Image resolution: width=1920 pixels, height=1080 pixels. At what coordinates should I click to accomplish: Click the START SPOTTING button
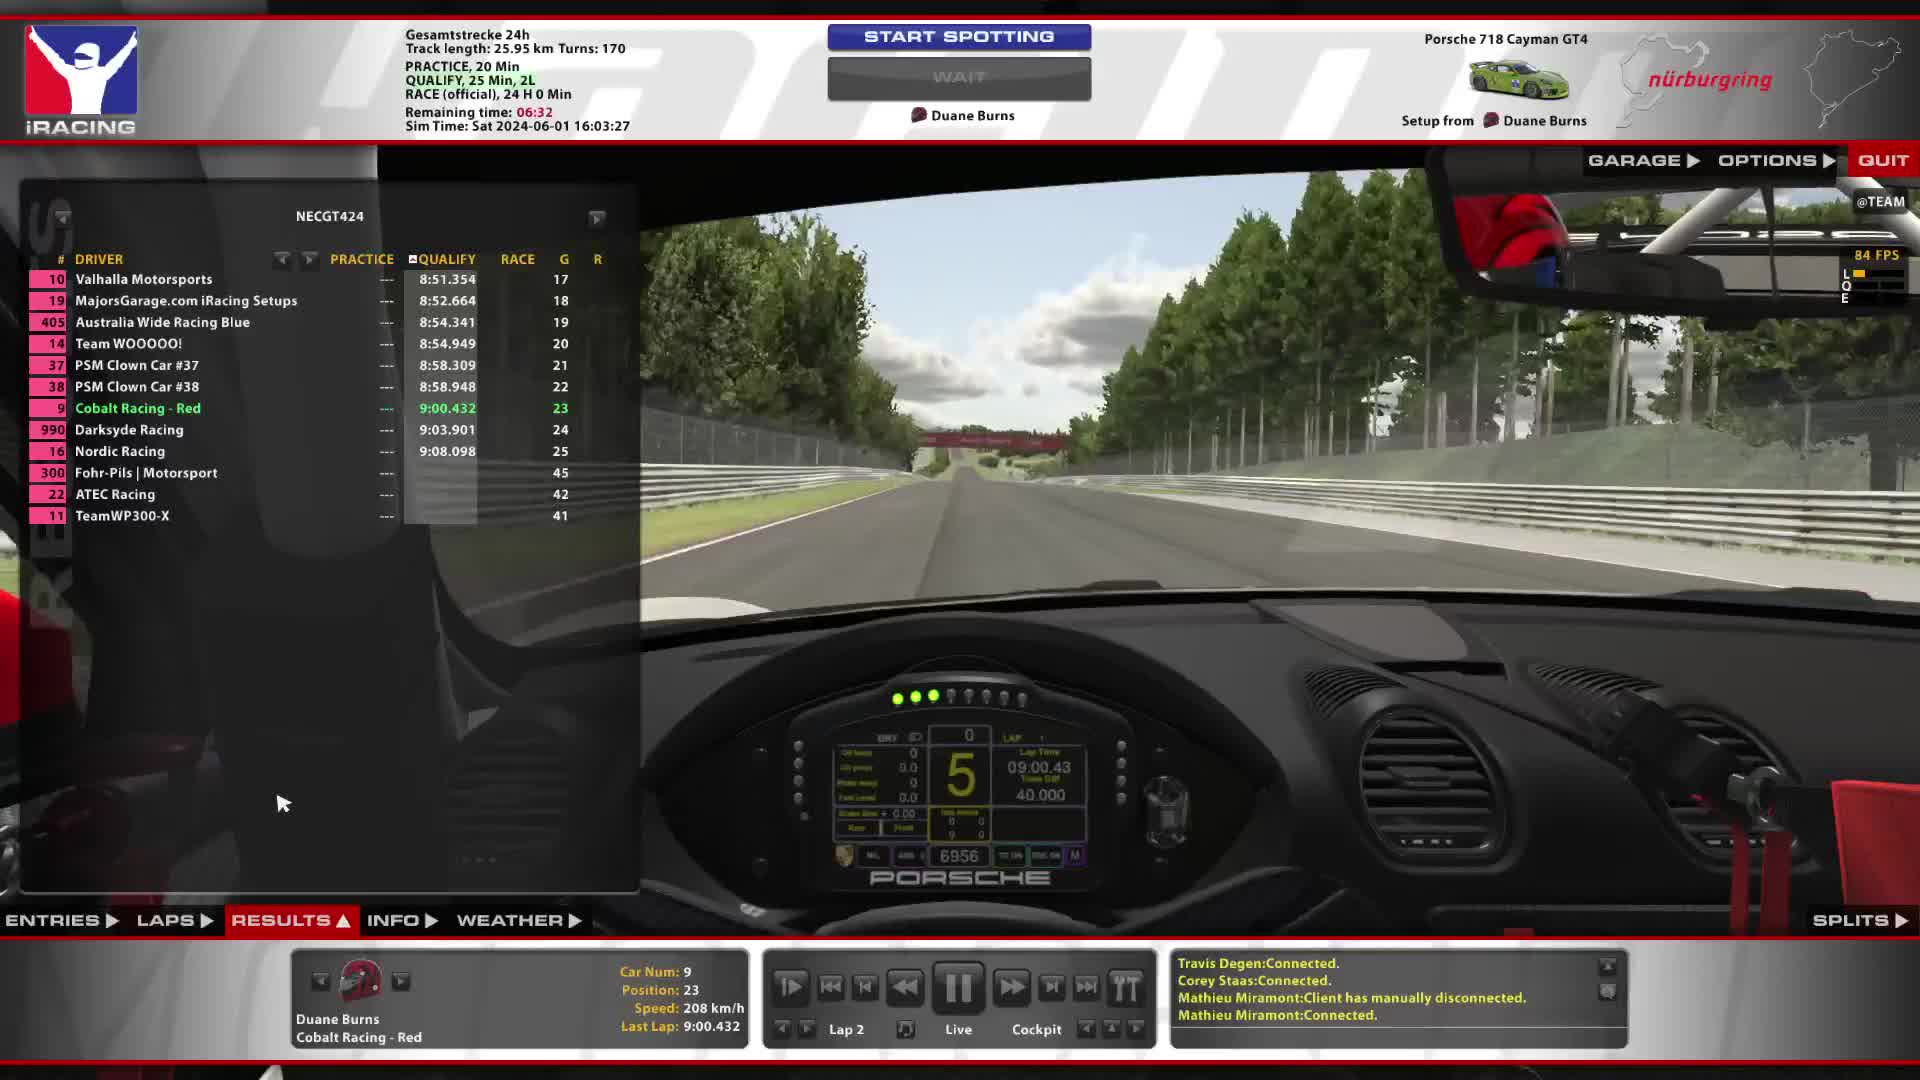coord(958,37)
